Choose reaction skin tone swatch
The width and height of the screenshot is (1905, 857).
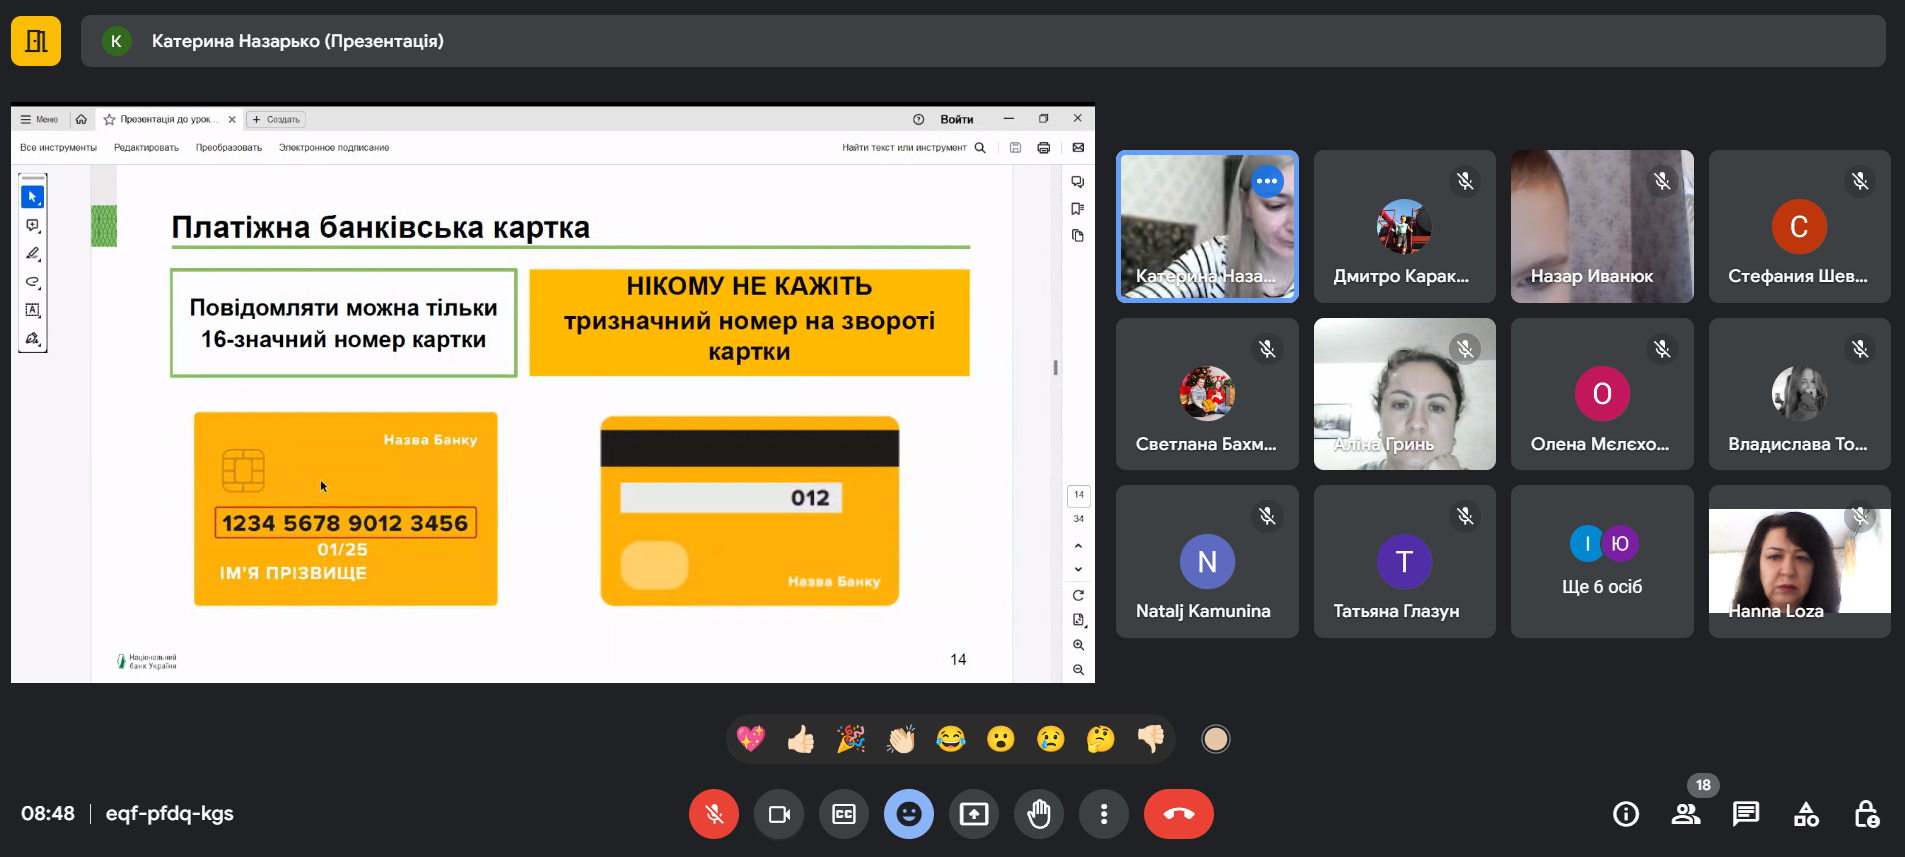1215,739
